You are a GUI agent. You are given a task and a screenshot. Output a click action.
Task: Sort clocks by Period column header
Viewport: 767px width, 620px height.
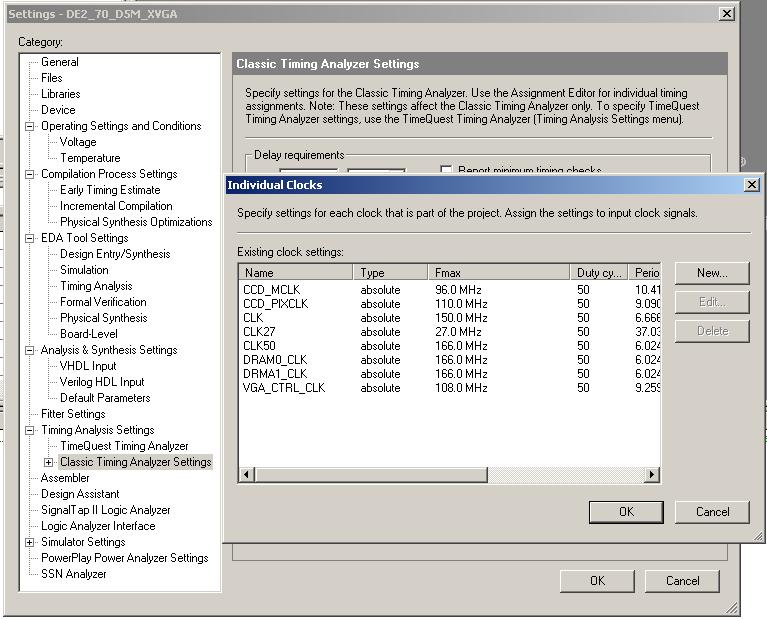click(x=644, y=273)
